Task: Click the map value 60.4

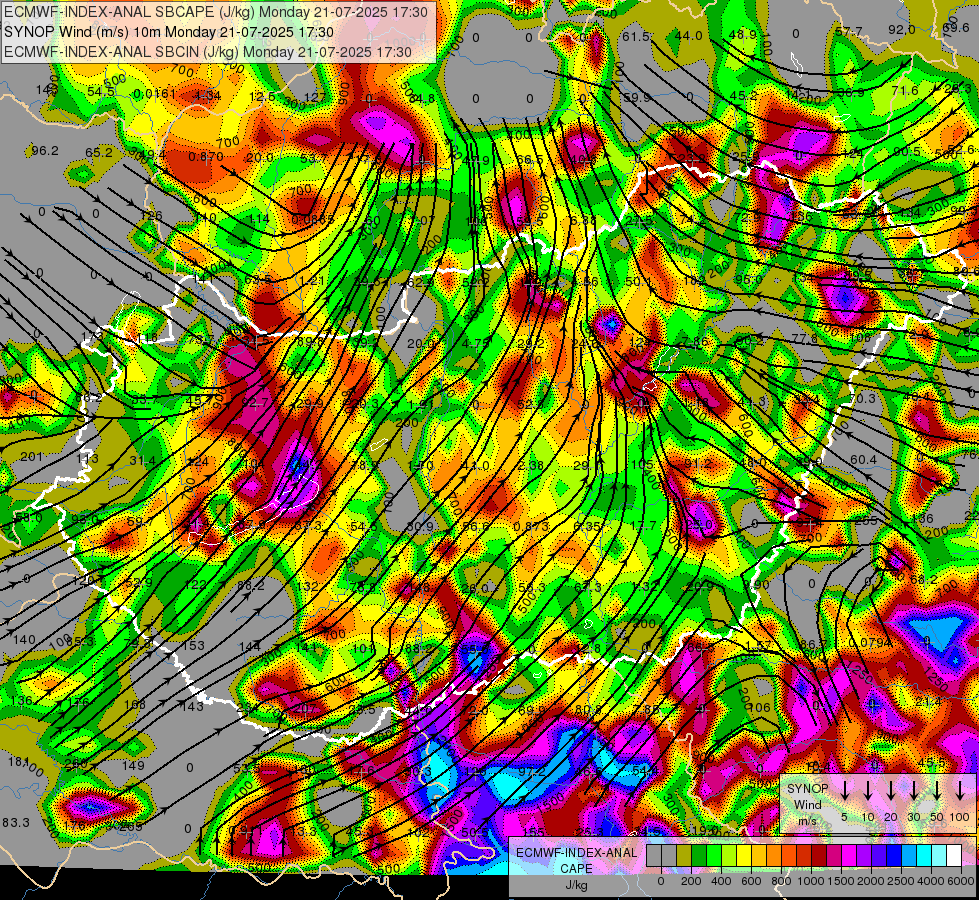Action: (863, 460)
